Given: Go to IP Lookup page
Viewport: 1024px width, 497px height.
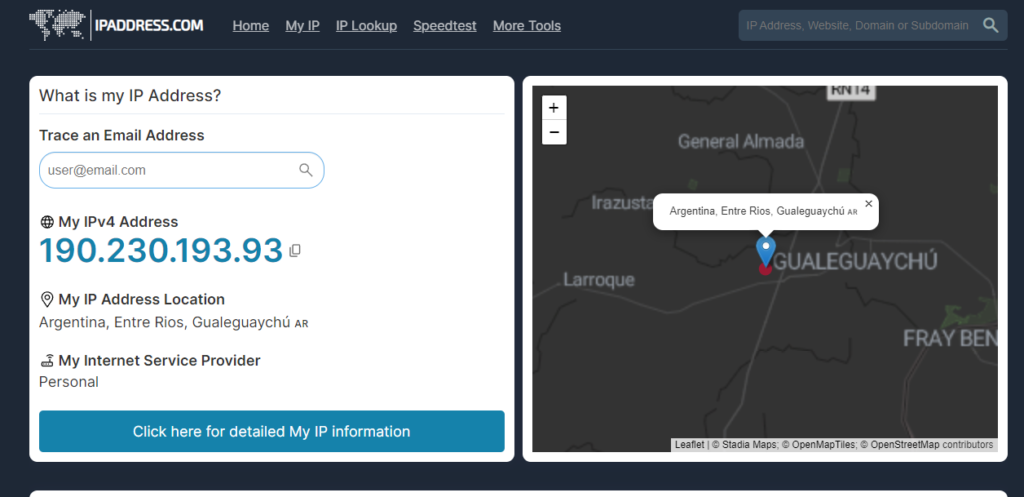Looking at the screenshot, I should [366, 25].
